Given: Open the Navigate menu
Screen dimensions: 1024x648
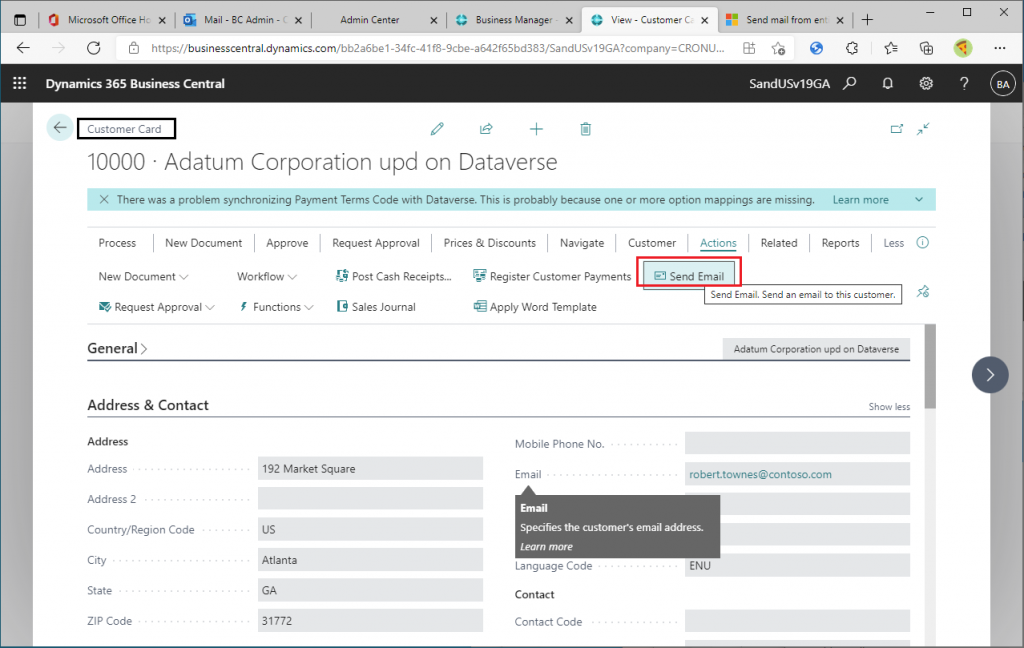Looking at the screenshot, I should [x=582, y=243].
